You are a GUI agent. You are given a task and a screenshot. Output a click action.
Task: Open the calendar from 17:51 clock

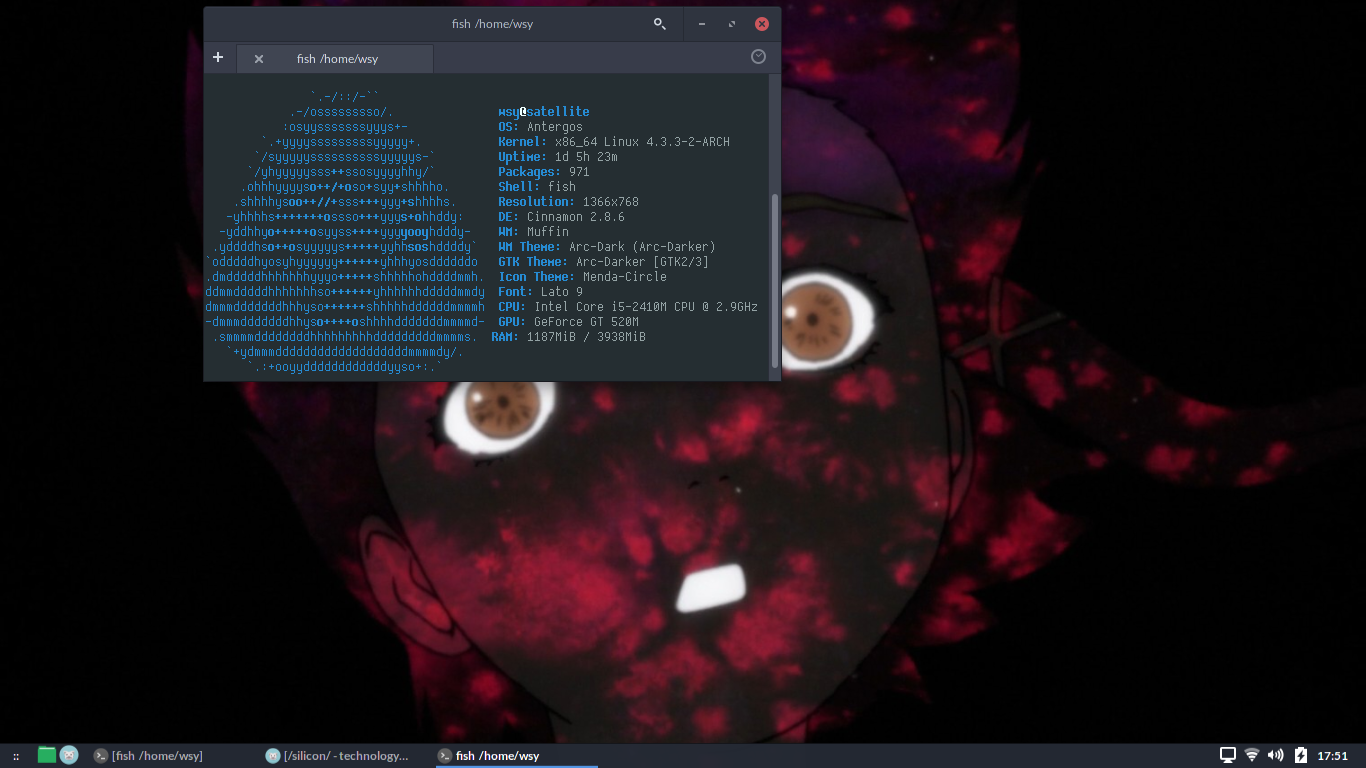point(1333,756)
